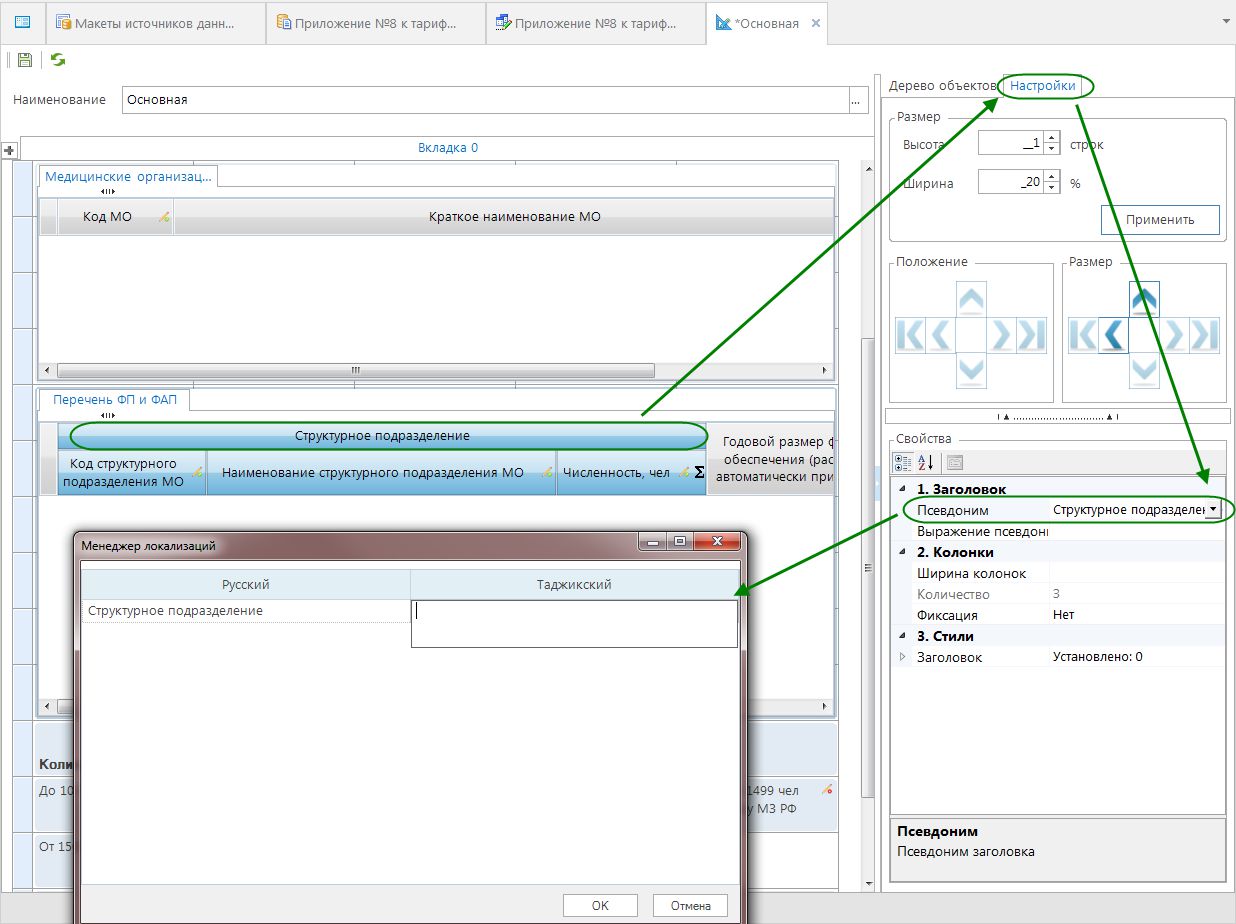
Task: Open the home panel icon tab at far left
Action: (x=22, y=22)
